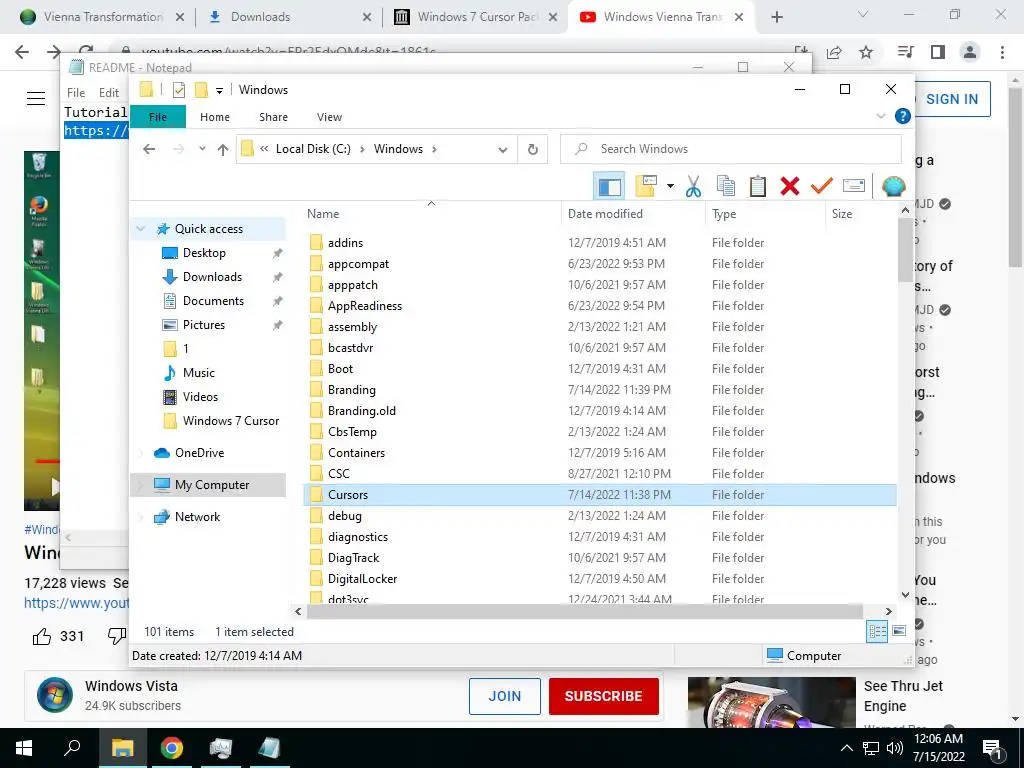Select Documents in navigation pane
The height and width of the screenshot is (768, 1024).
click(213, 301)
